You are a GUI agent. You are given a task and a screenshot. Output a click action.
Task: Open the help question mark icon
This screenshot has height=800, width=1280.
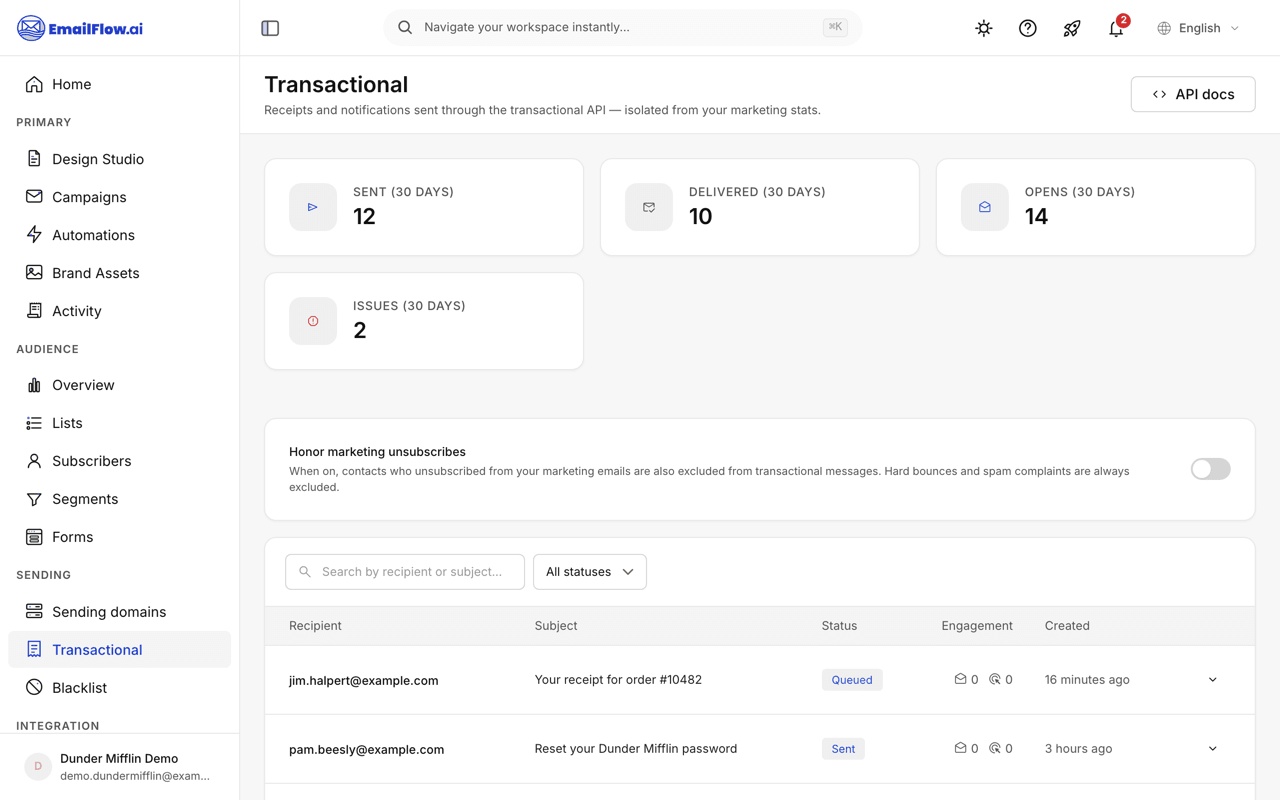(x=1028, y=28)
